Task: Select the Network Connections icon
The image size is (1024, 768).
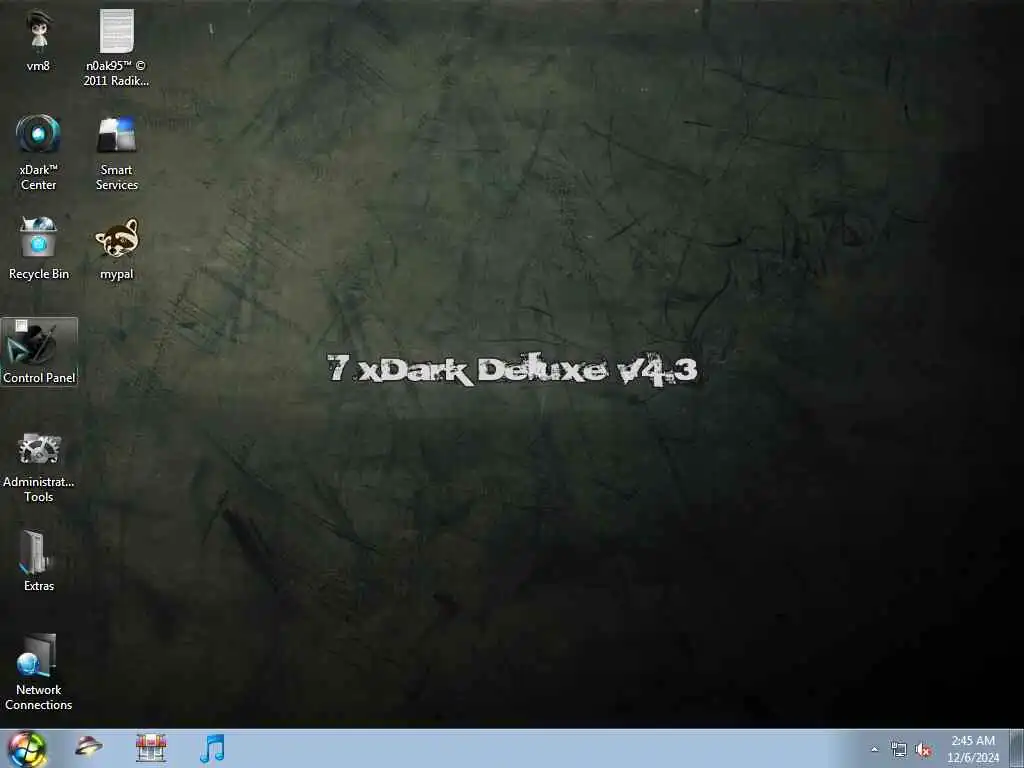Action: coord(39,671)
